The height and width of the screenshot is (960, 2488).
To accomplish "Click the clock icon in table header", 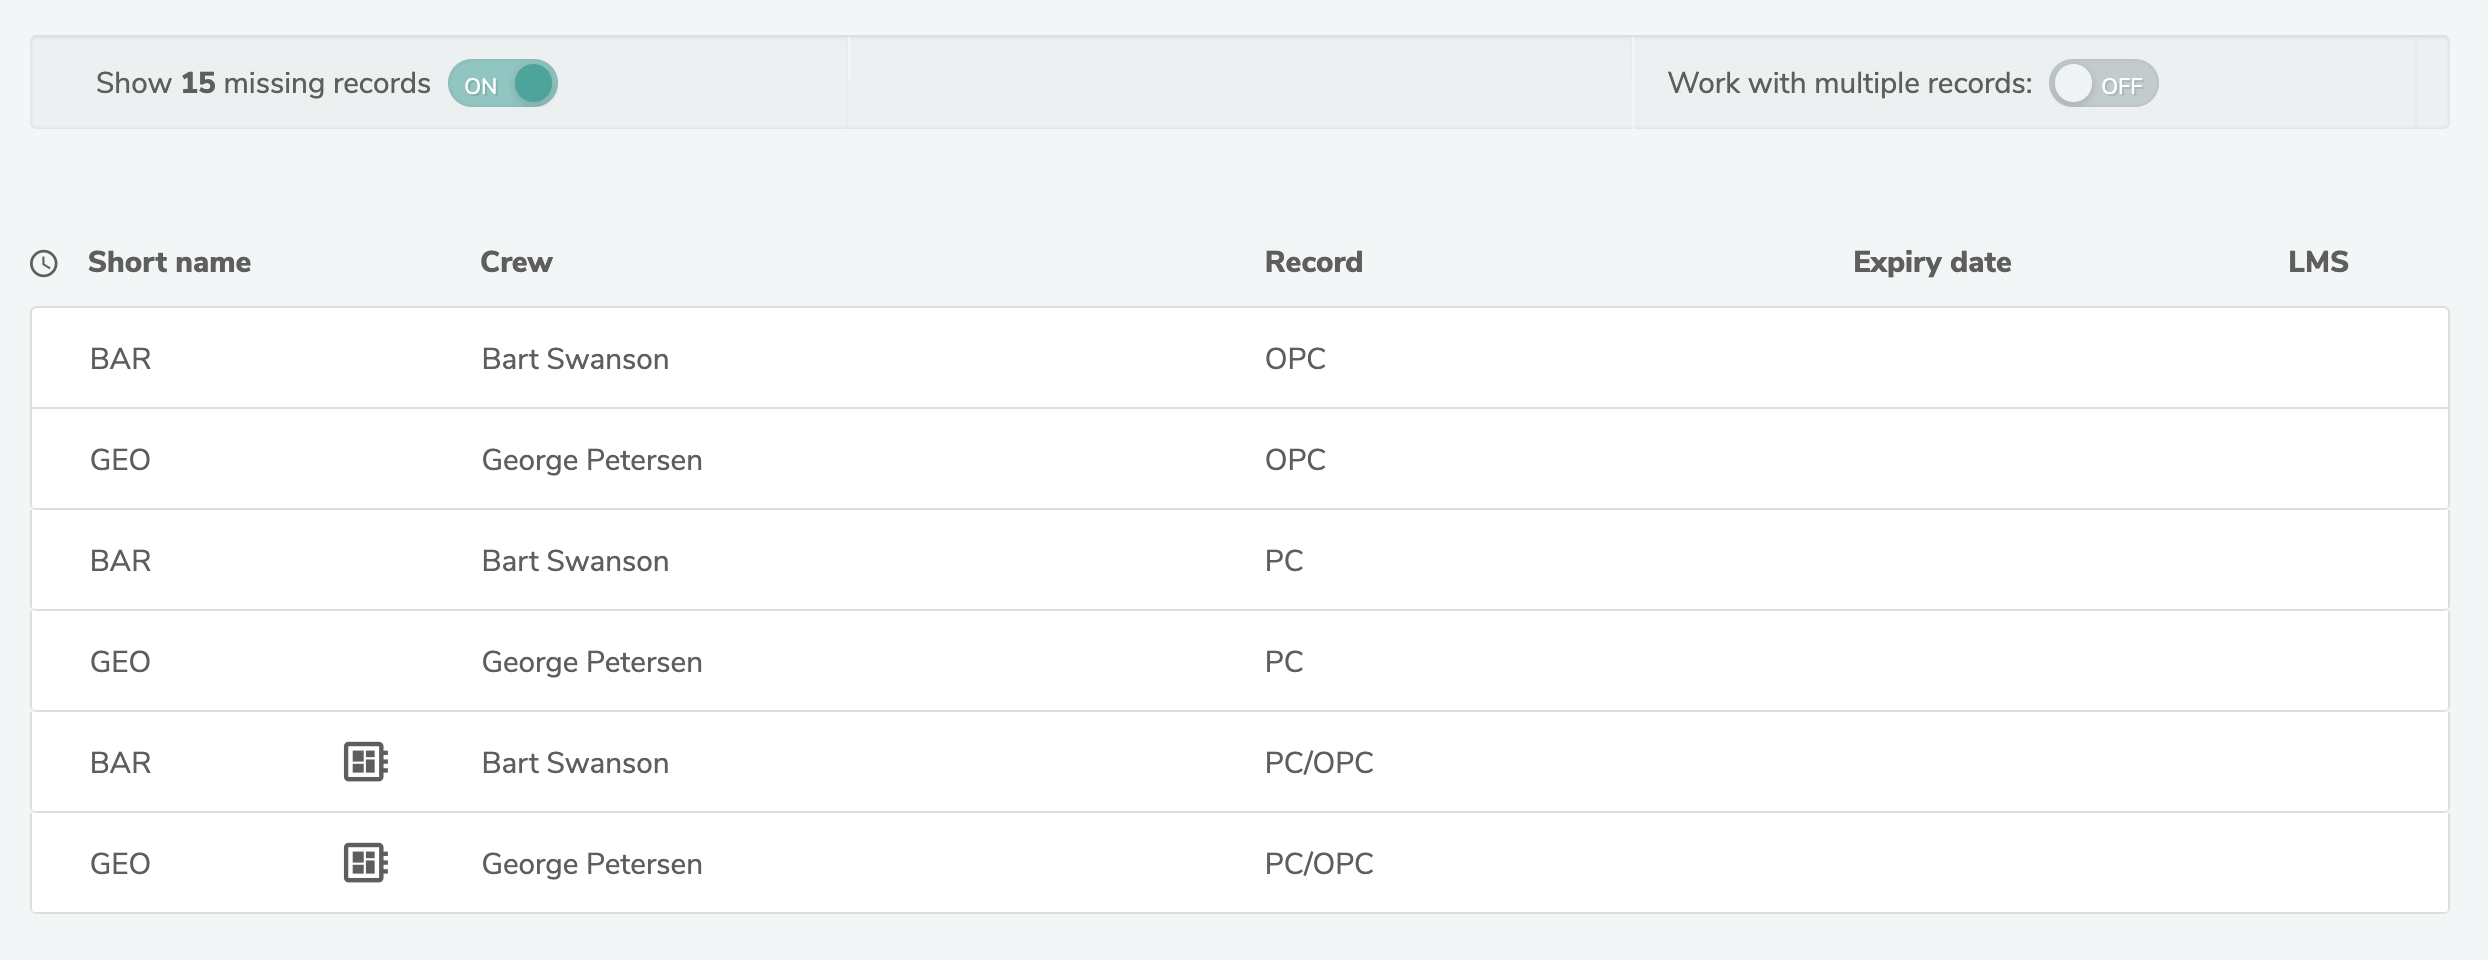I will pyautogui.click(x=44, y=263).
